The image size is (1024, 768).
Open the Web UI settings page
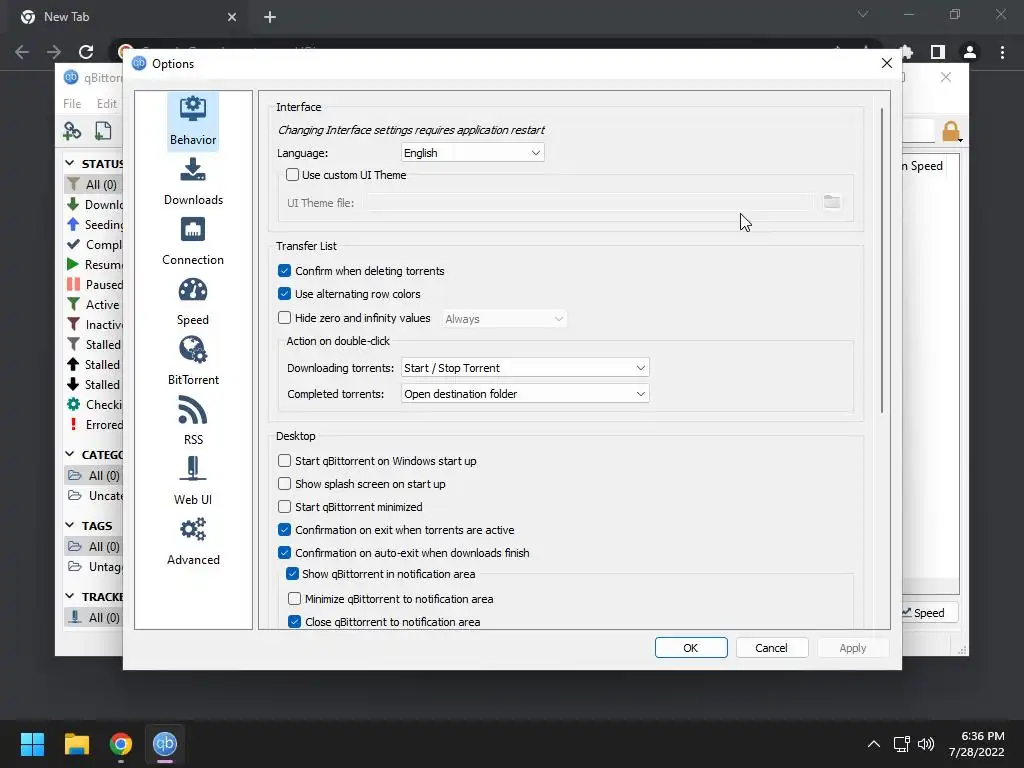(193, 482)
